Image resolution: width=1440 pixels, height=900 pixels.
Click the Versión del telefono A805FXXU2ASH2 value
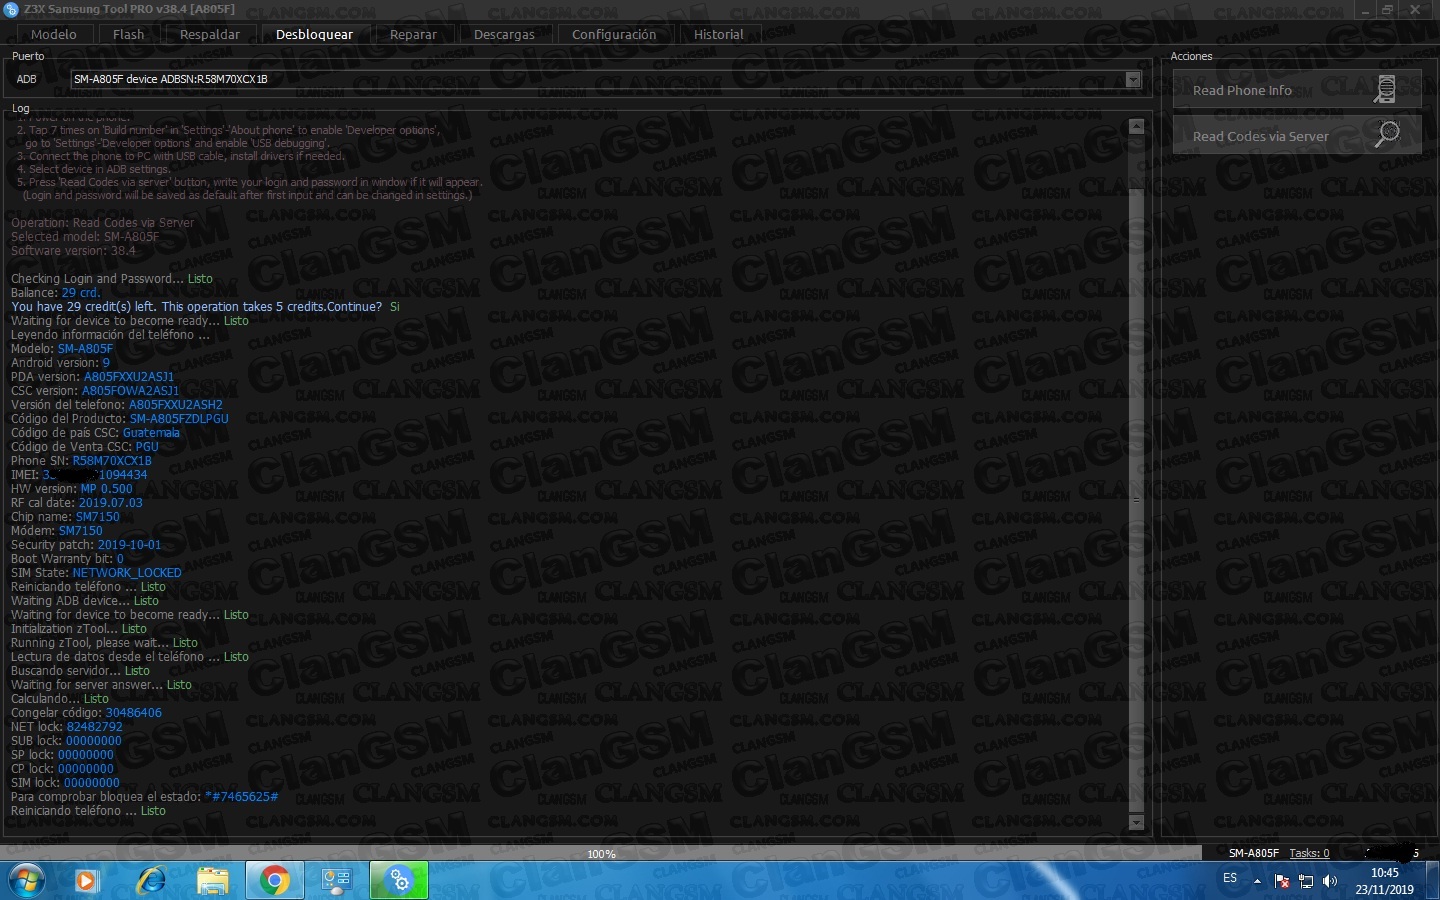pyautogui.click(x=176, y=405)
